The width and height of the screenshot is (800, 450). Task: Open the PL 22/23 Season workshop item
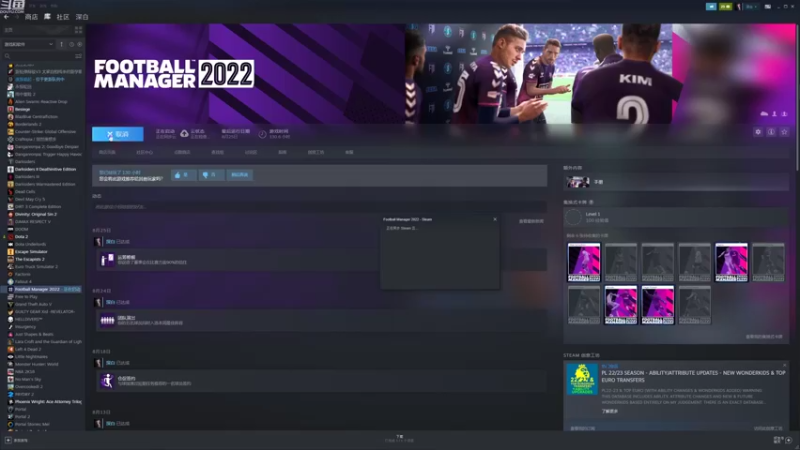coord(693,377)
